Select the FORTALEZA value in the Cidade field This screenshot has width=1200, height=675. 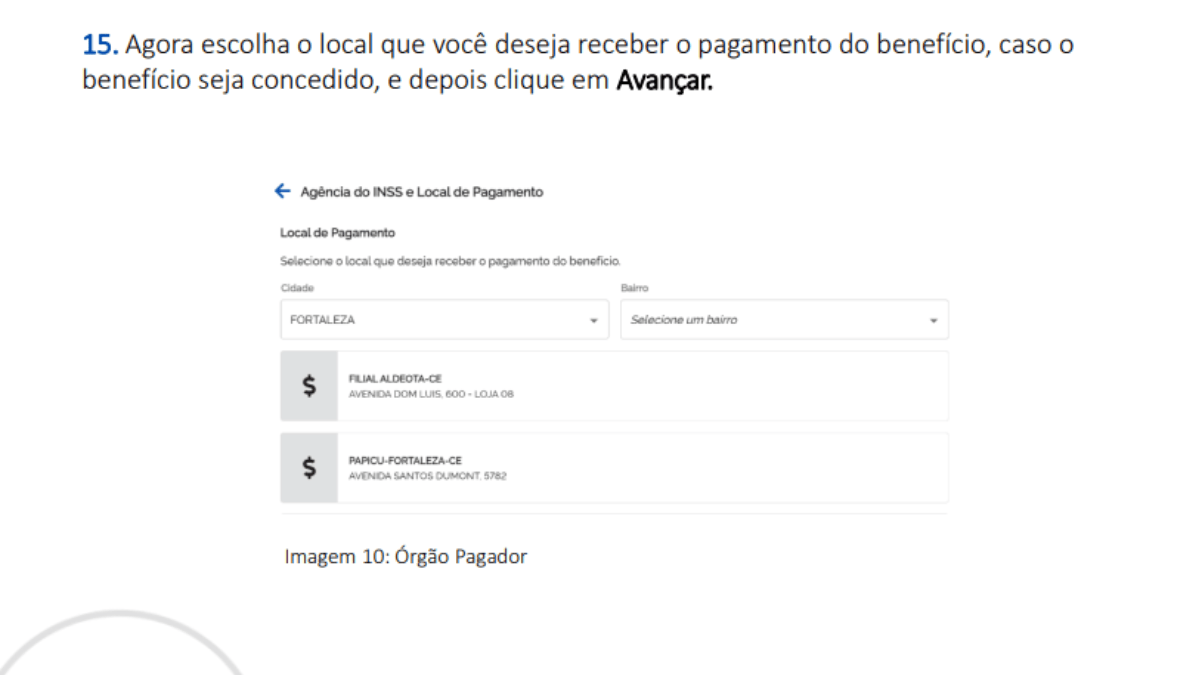point(322,321)
